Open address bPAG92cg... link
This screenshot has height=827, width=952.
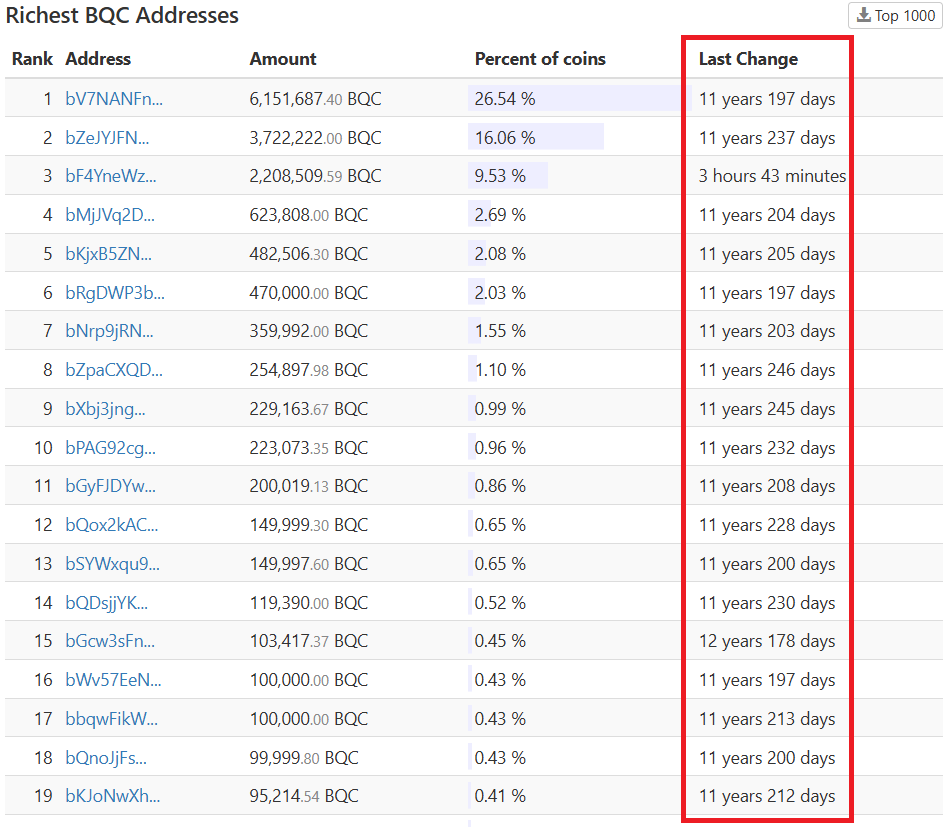[x=110, y=448]
